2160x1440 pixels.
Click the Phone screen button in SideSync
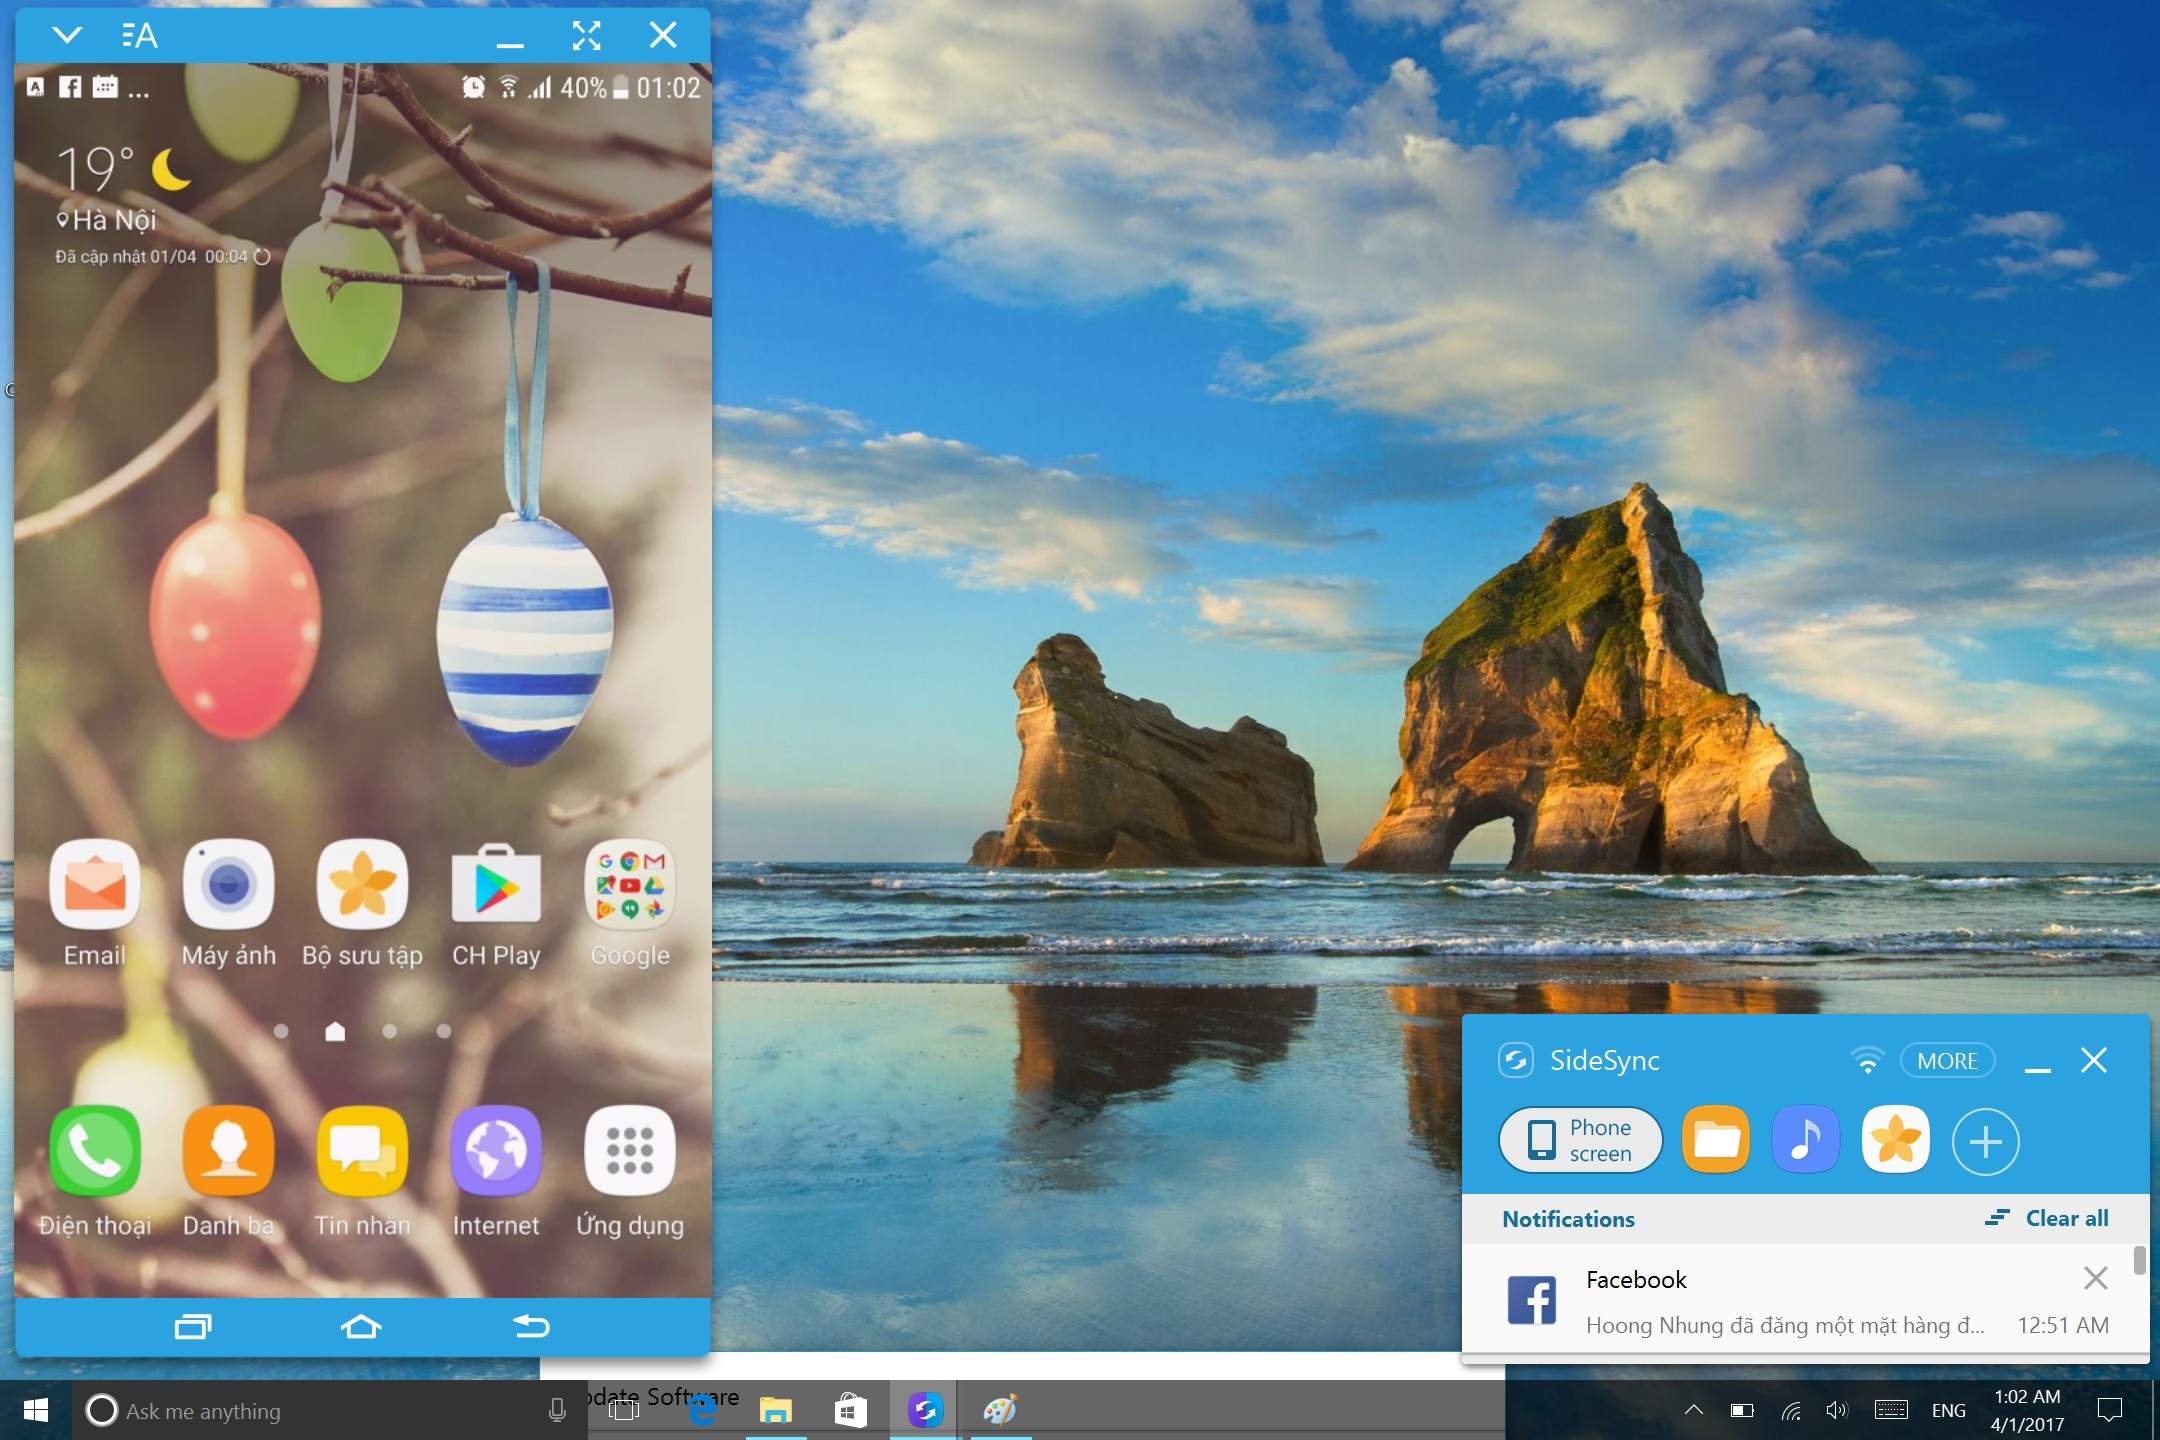pyautogui.click(x=1580, y=1140)
